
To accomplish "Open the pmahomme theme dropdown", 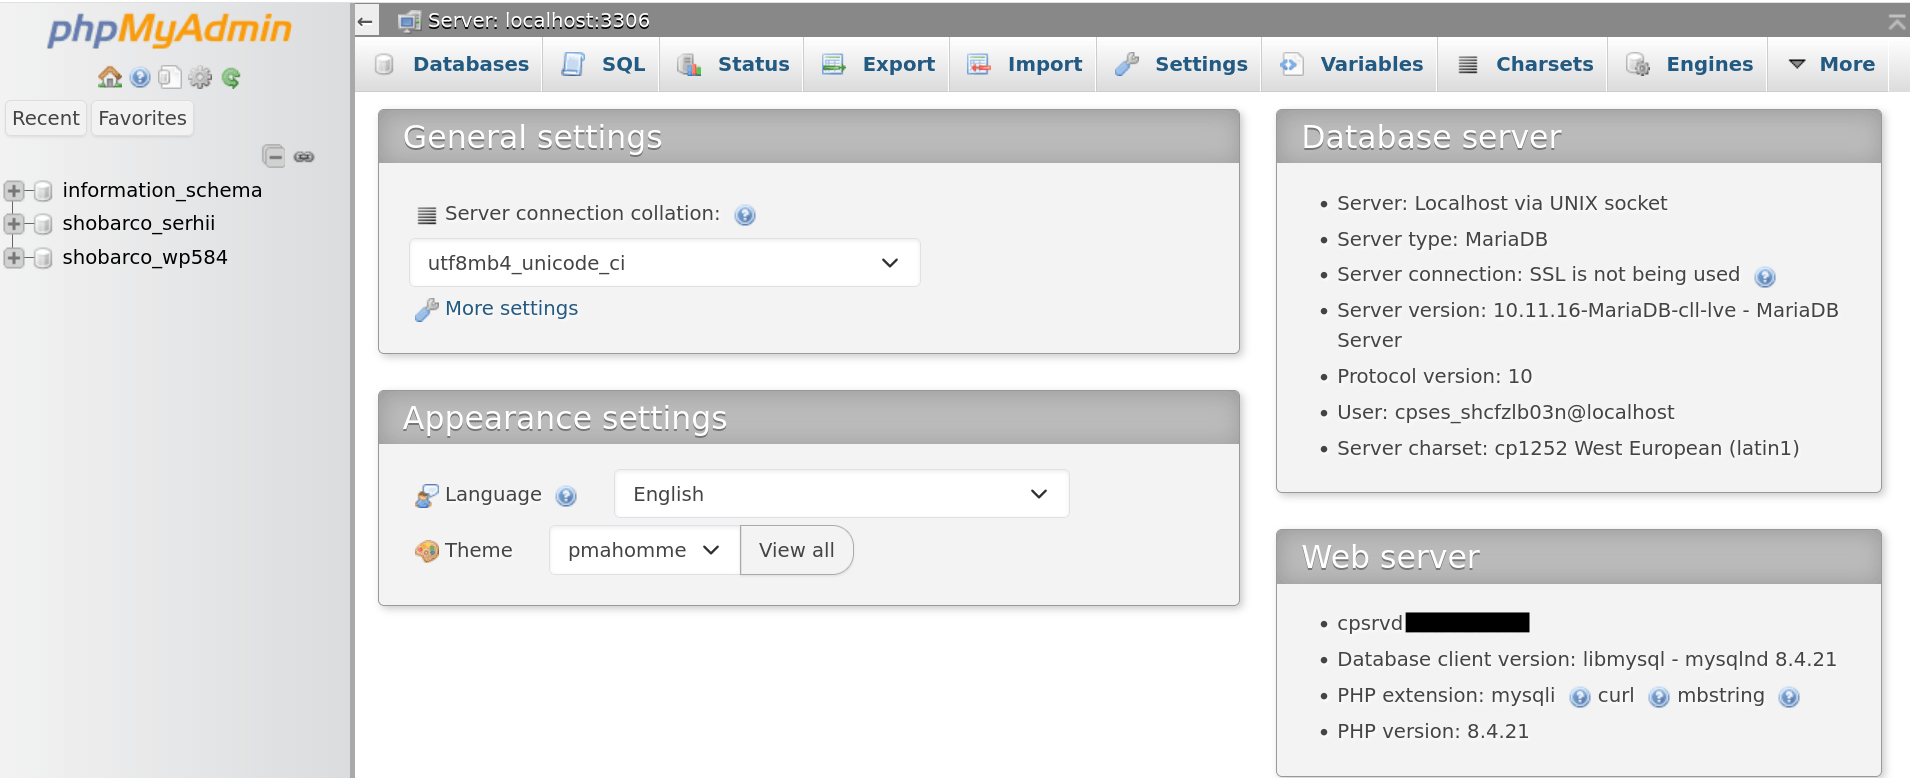I will (645, 550).
